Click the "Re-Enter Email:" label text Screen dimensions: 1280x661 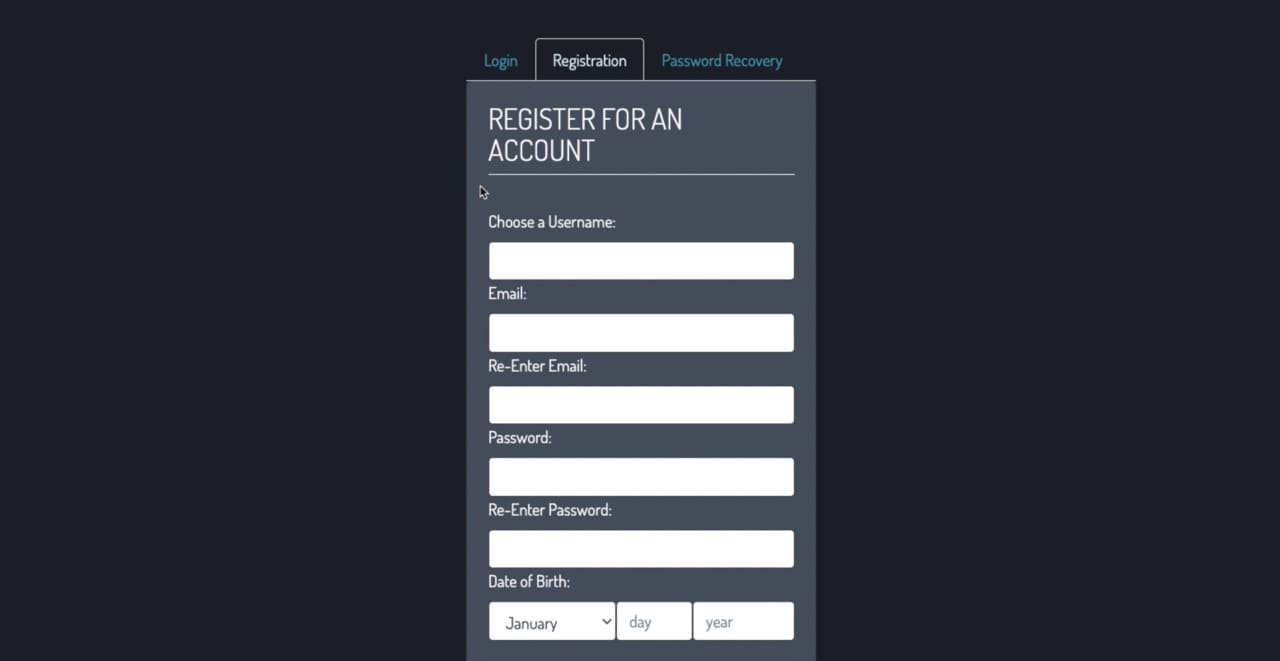(537, 366)
